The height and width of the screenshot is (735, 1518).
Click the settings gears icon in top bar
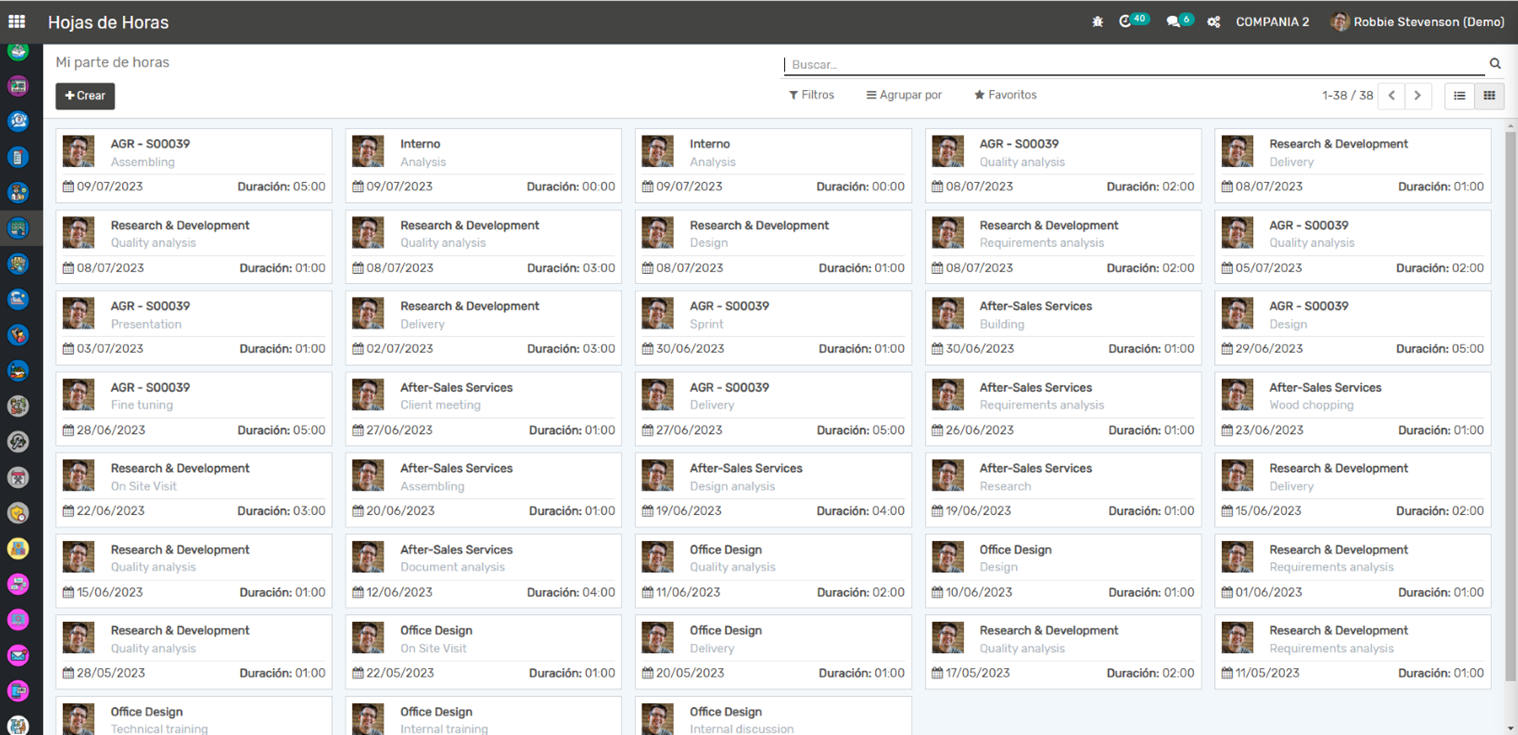click(1213, 22)
